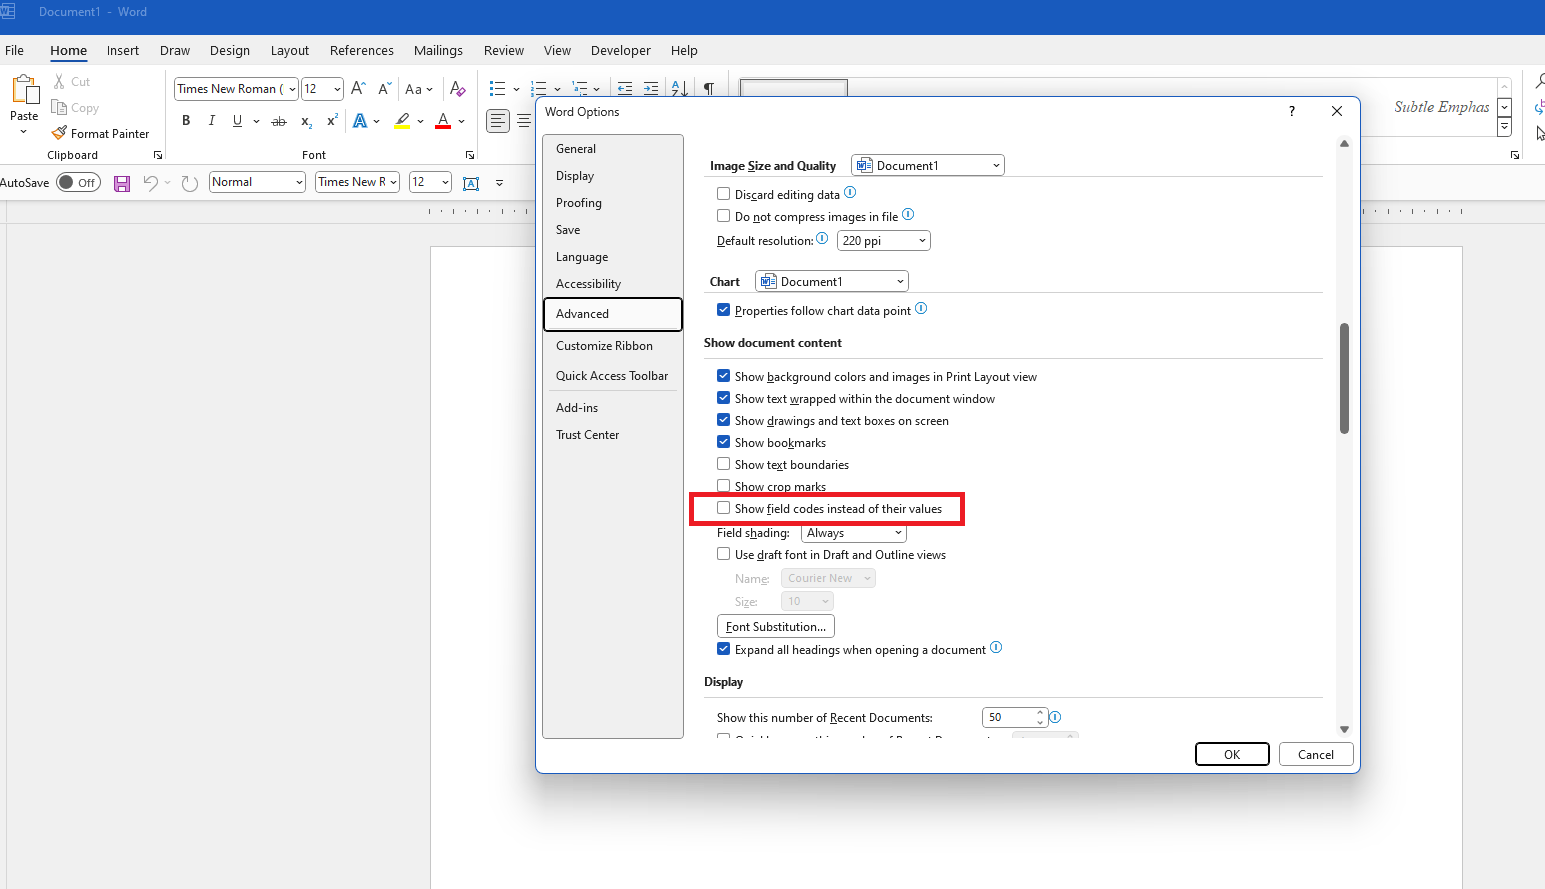Toggle strikethrough formatting
The width and height of the screenshot is (1545, 889).
click(x=279, y=120)
